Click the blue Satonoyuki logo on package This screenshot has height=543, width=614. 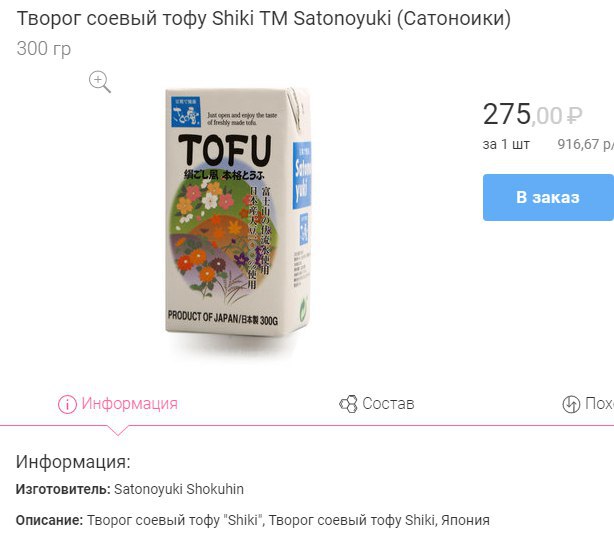coord(186,112)
